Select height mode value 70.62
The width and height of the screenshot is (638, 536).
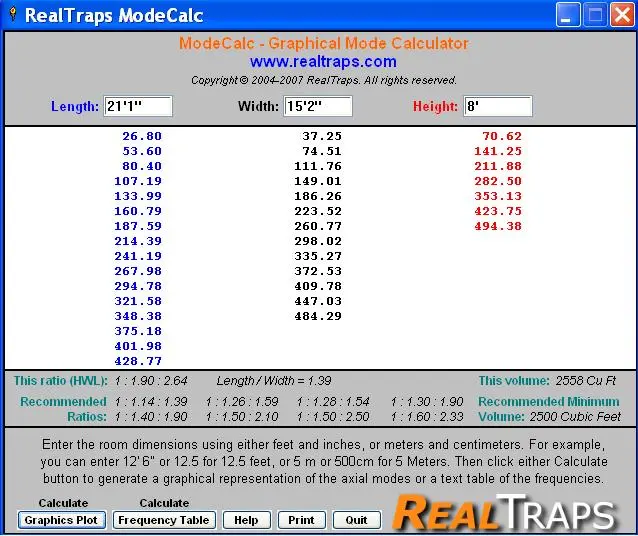click(x=502, y=136)
